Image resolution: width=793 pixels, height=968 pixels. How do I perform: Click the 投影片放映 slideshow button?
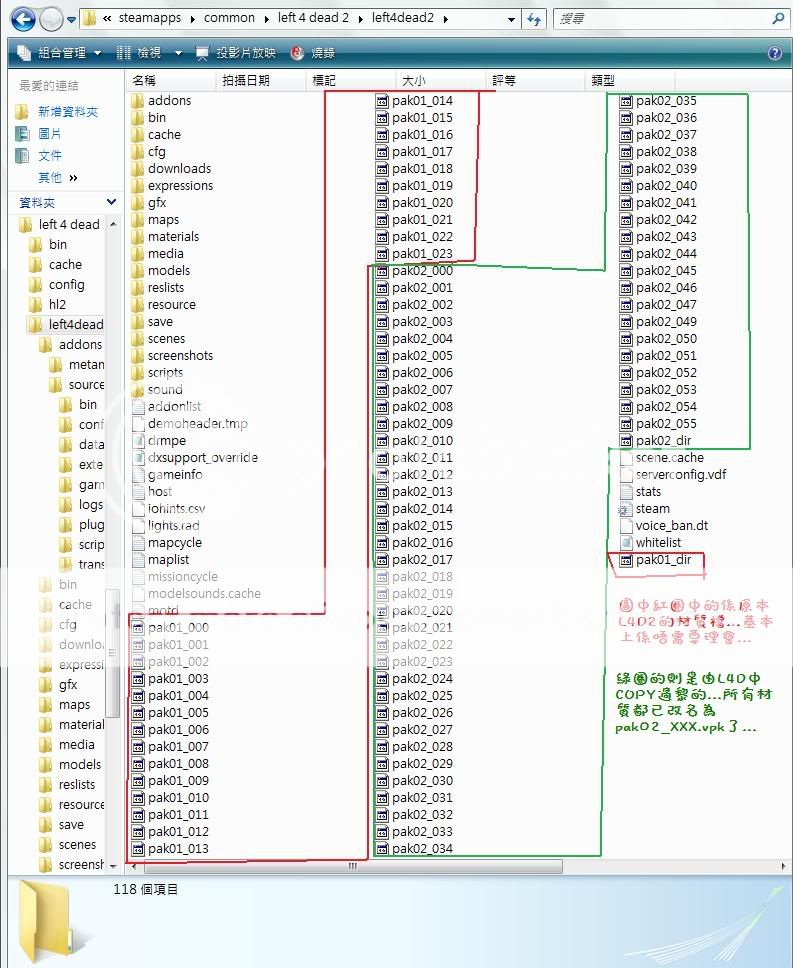pyautogui.click(x=236, y=53)
